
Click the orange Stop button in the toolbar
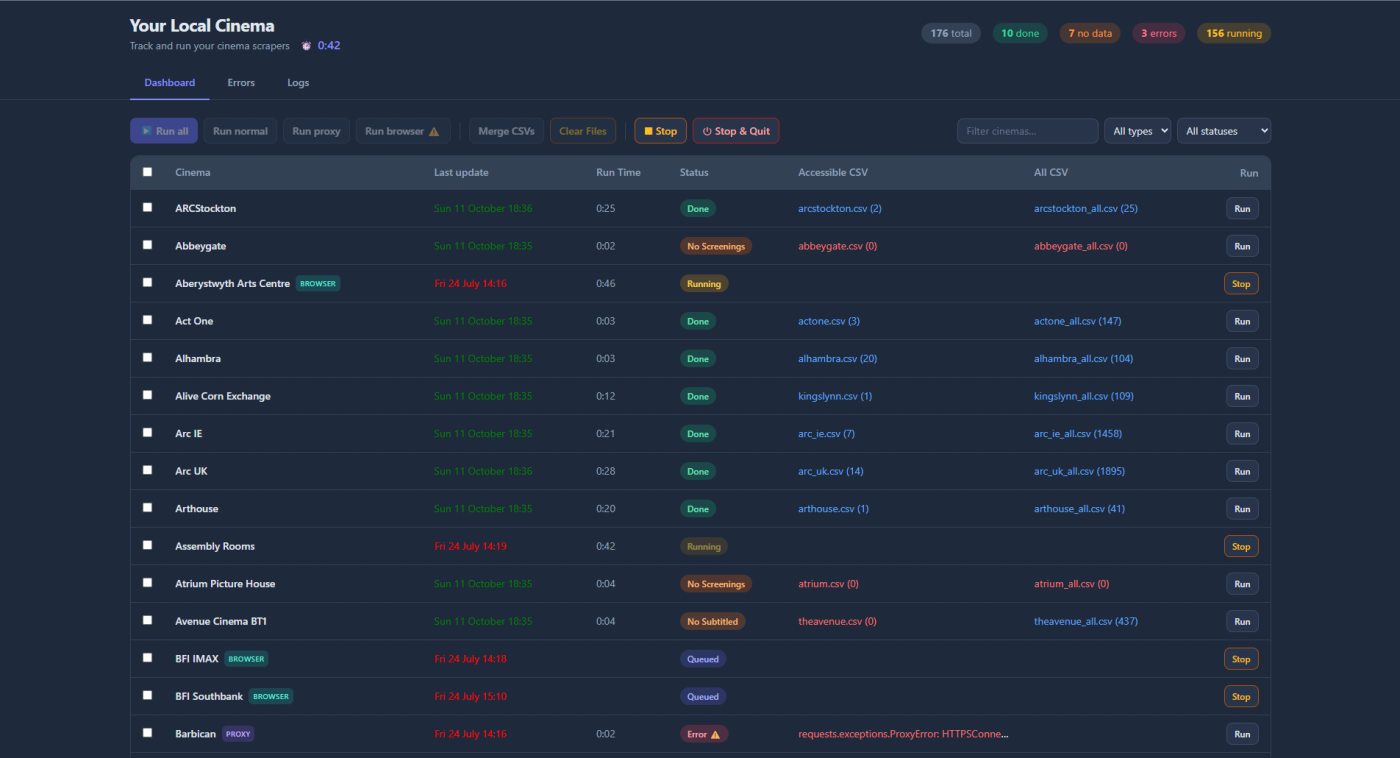point(660,131)
